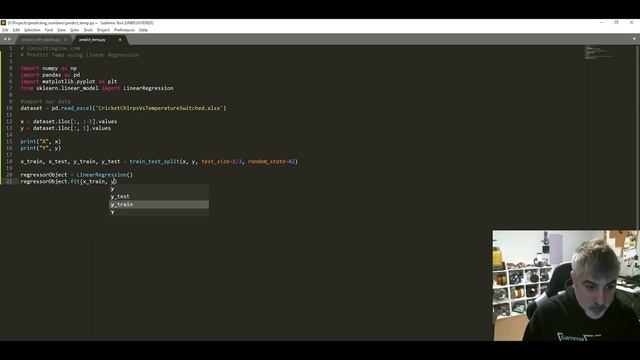Choose y_train from autocomplete list

[159, 204]
